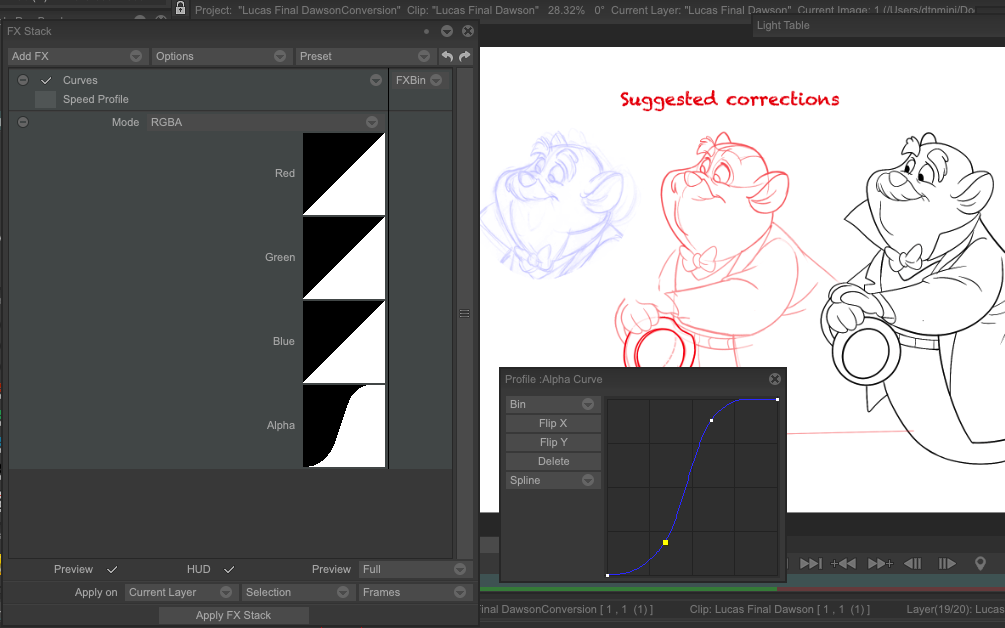
Task: Open the Alpha channel curve thumbnail
Action: click(344, 426)
